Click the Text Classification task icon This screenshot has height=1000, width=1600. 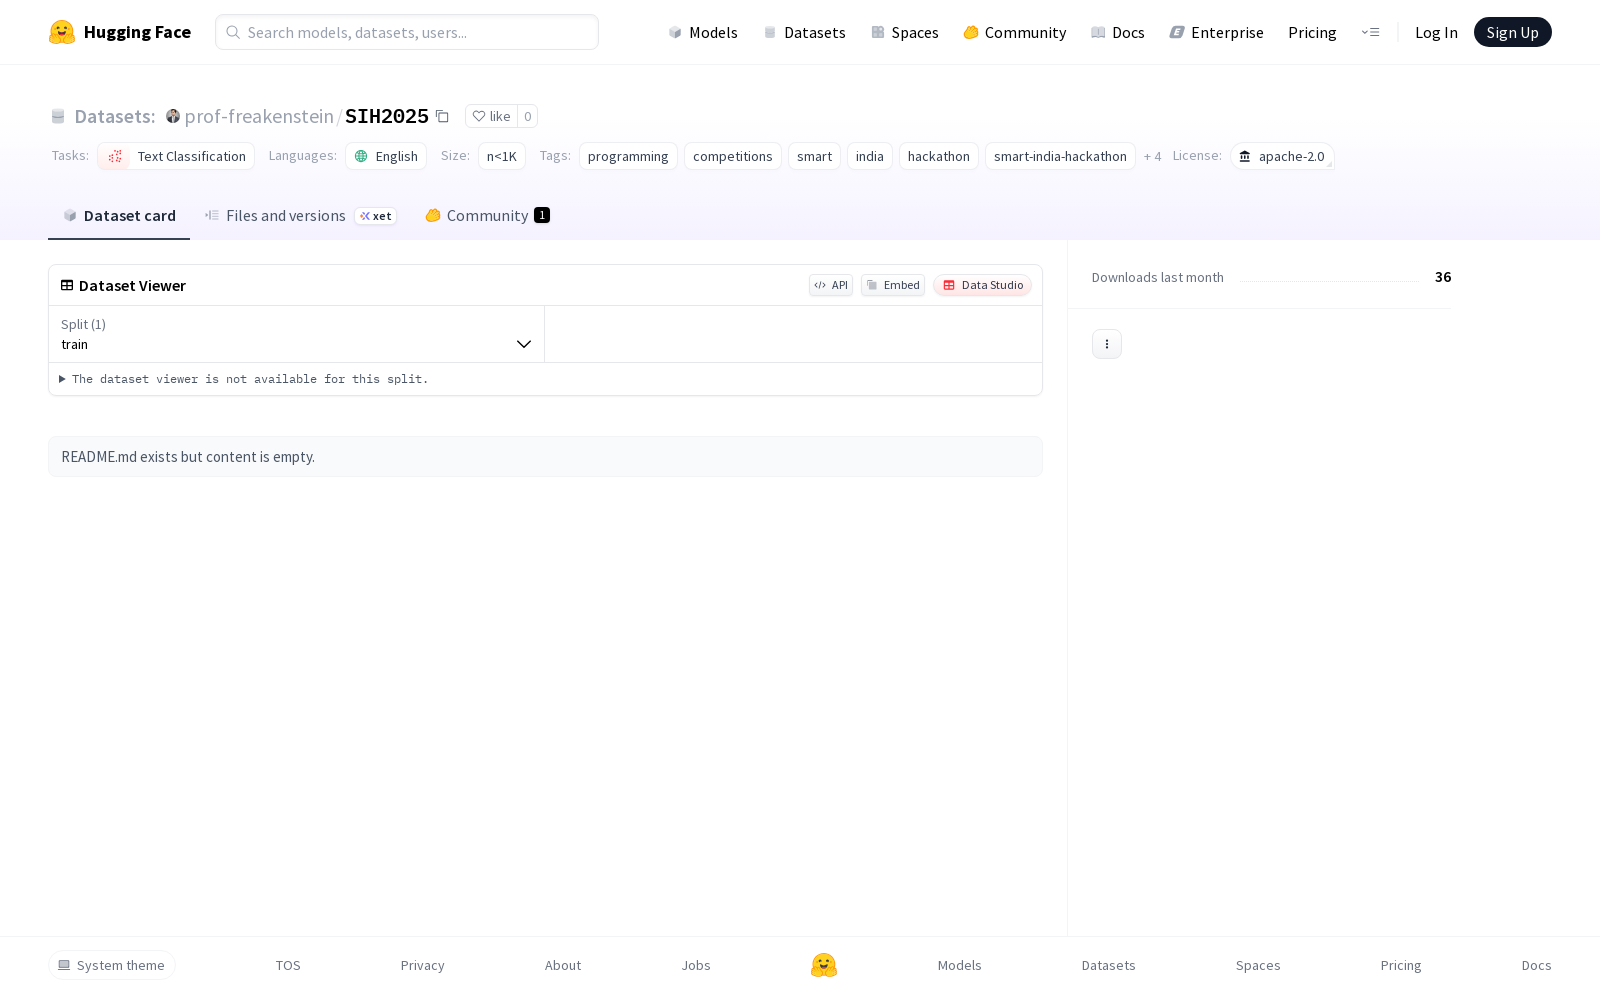pos(115,156)
